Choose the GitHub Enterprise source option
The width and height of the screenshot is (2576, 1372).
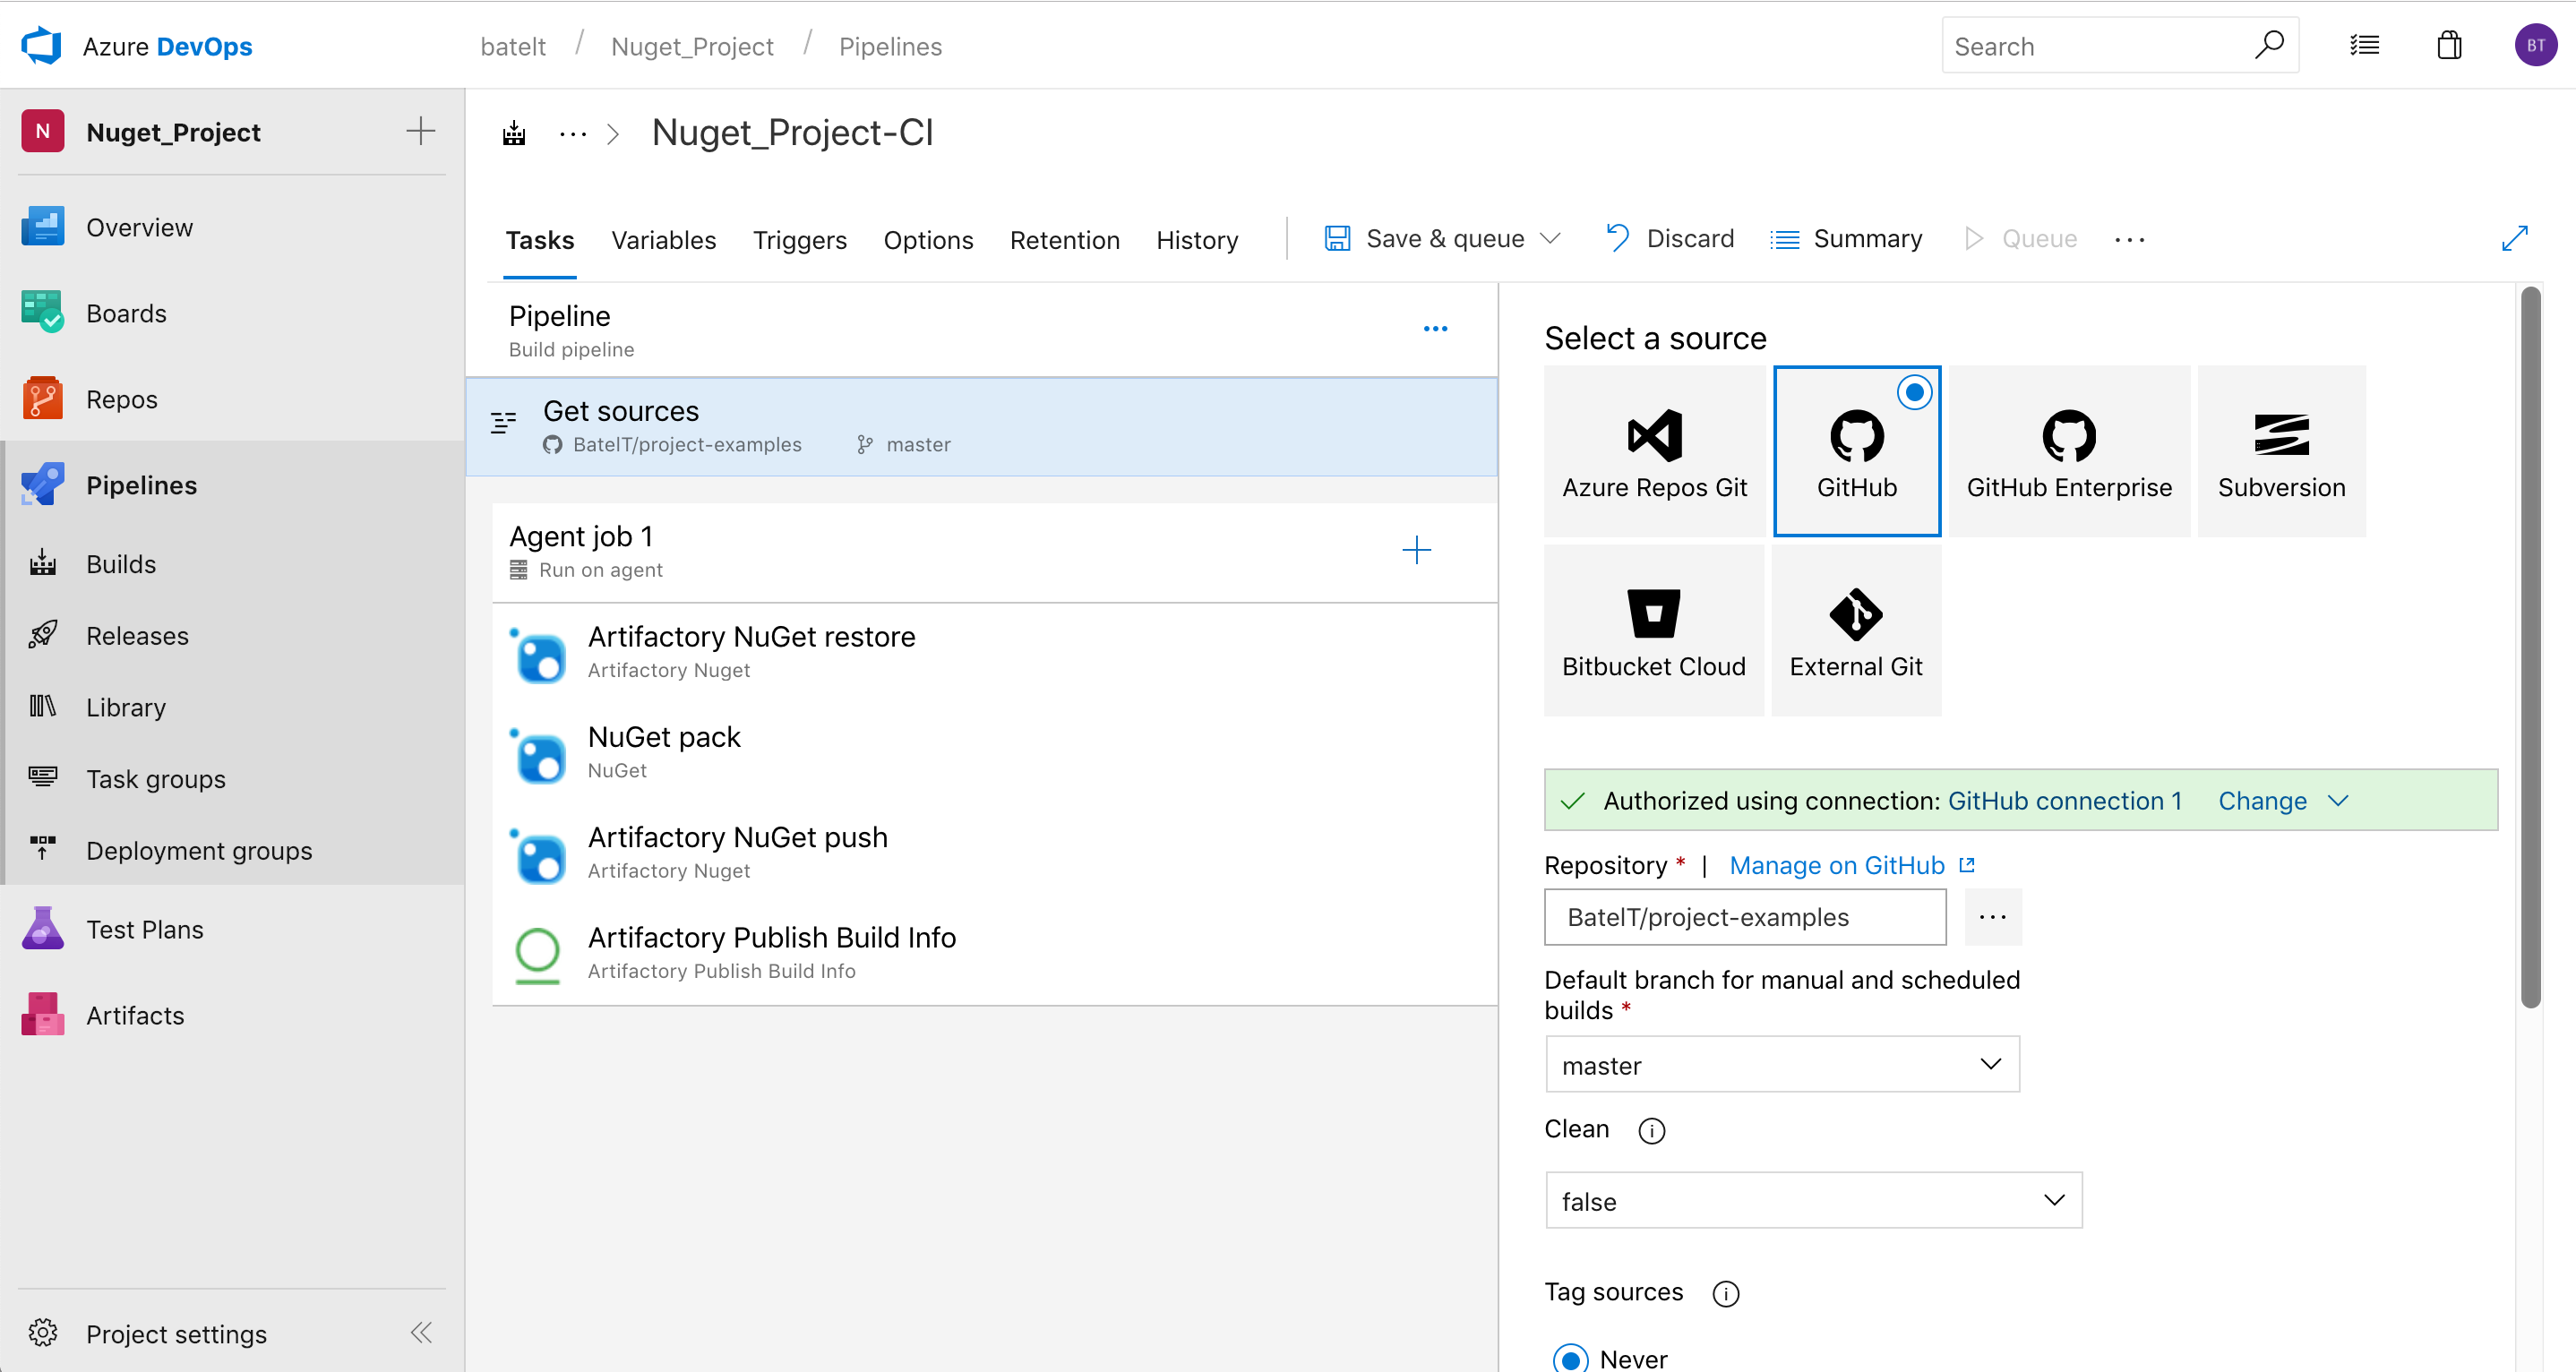click(x=2068, y=451)
